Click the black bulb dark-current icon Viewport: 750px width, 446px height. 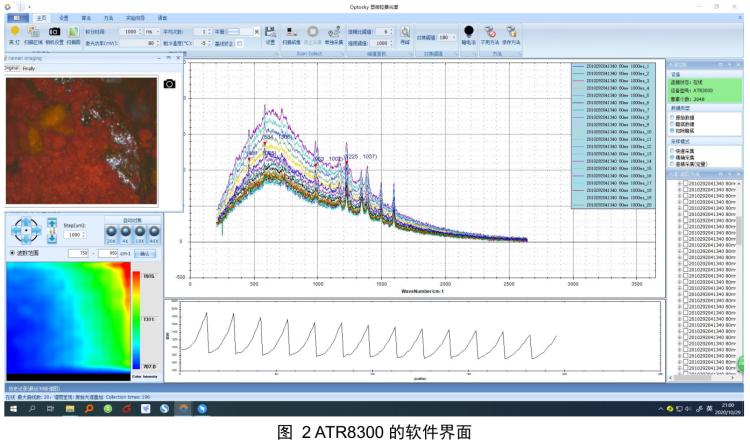pos(468,32)
